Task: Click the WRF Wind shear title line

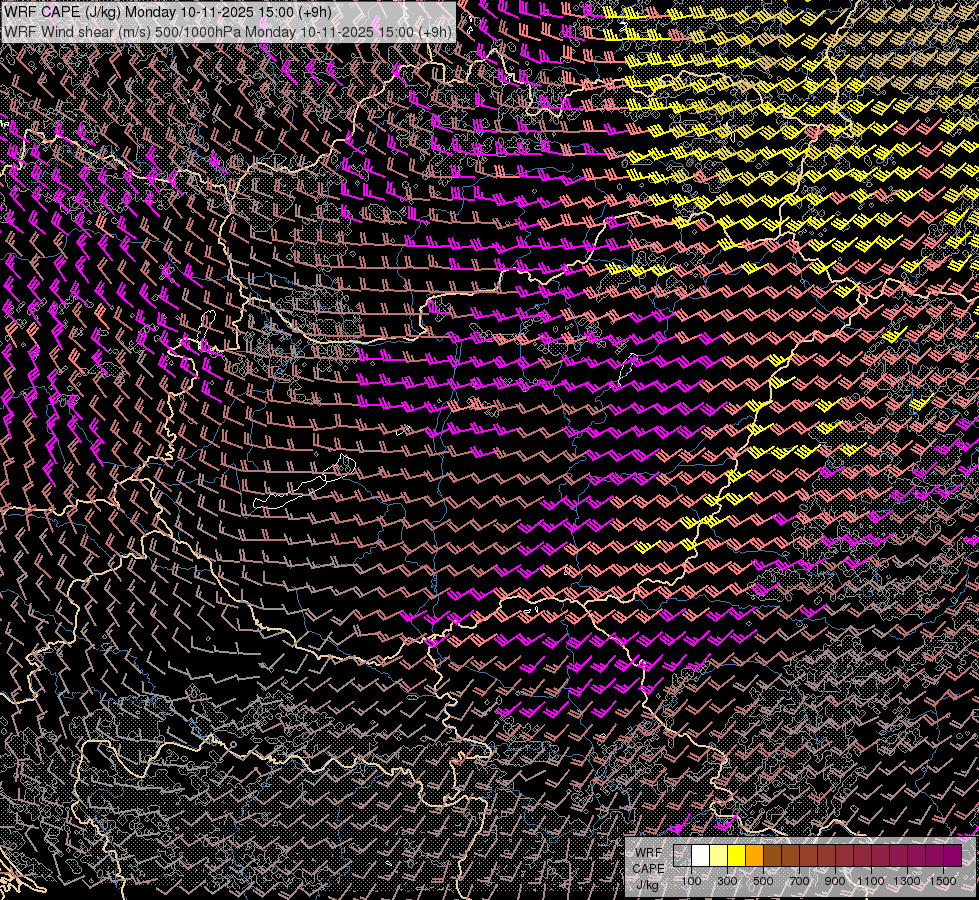Action: 228,31
